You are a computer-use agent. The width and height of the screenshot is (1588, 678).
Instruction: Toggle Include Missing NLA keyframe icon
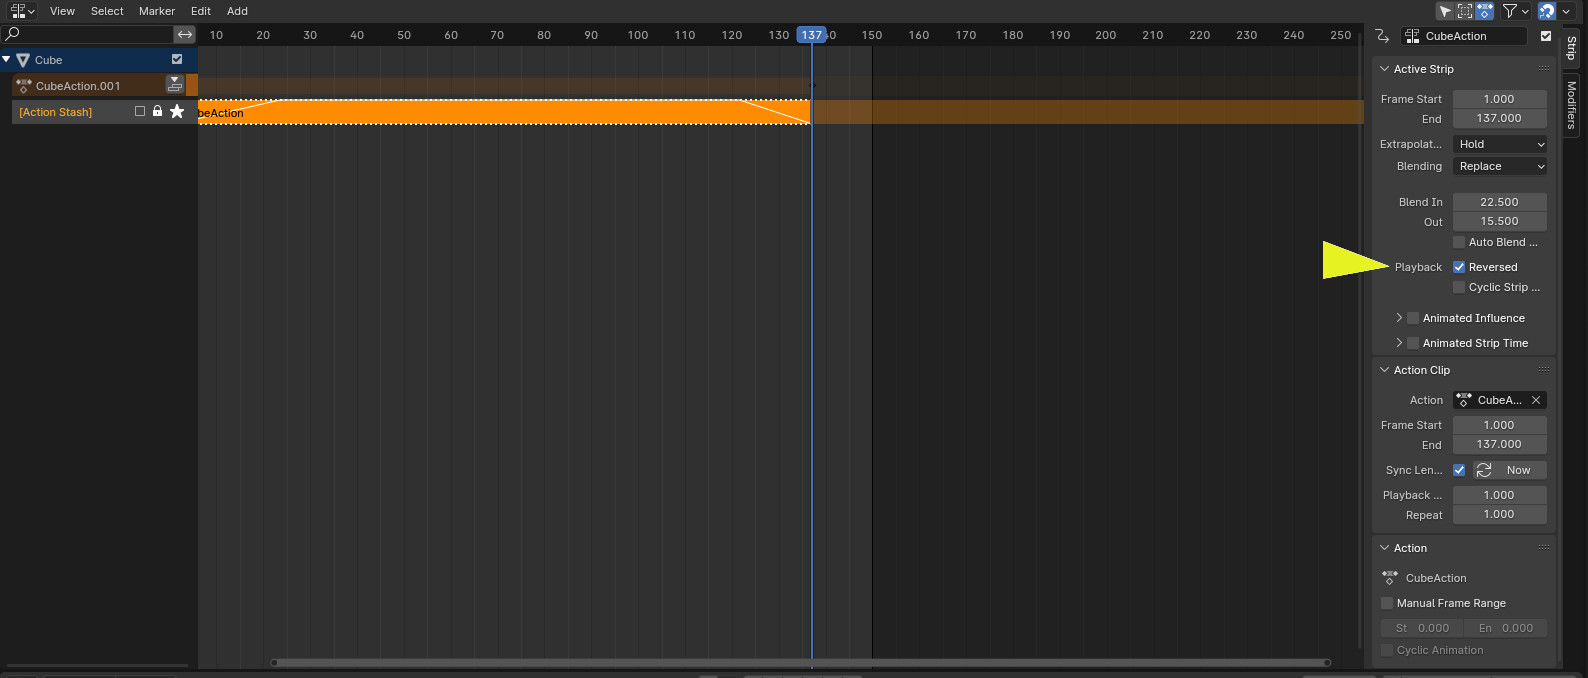(x=1485, y=11)
